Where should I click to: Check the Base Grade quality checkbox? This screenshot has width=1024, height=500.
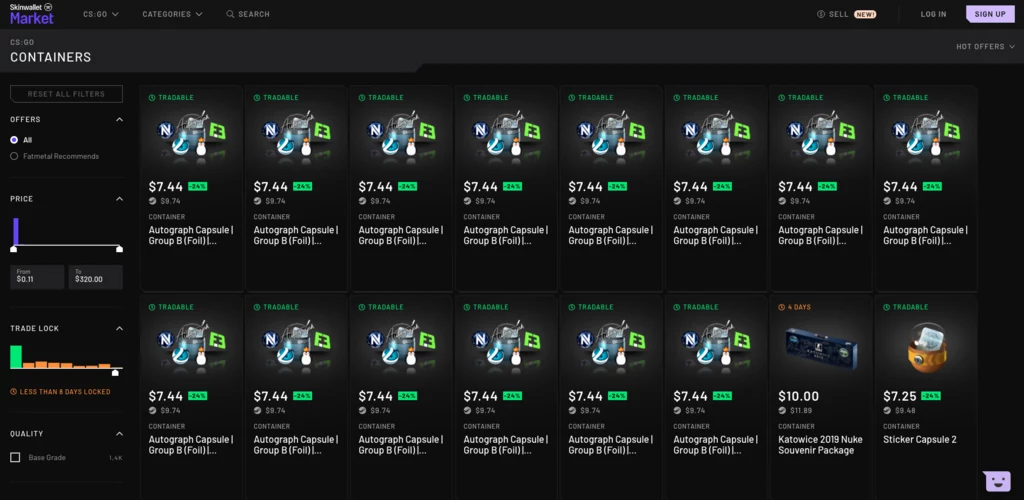15,458
